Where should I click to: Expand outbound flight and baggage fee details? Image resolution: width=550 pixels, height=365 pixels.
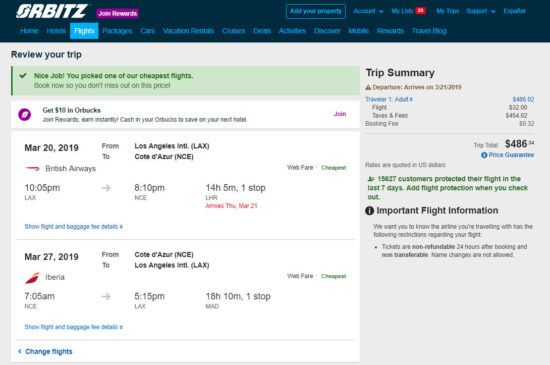coord(74,227)
